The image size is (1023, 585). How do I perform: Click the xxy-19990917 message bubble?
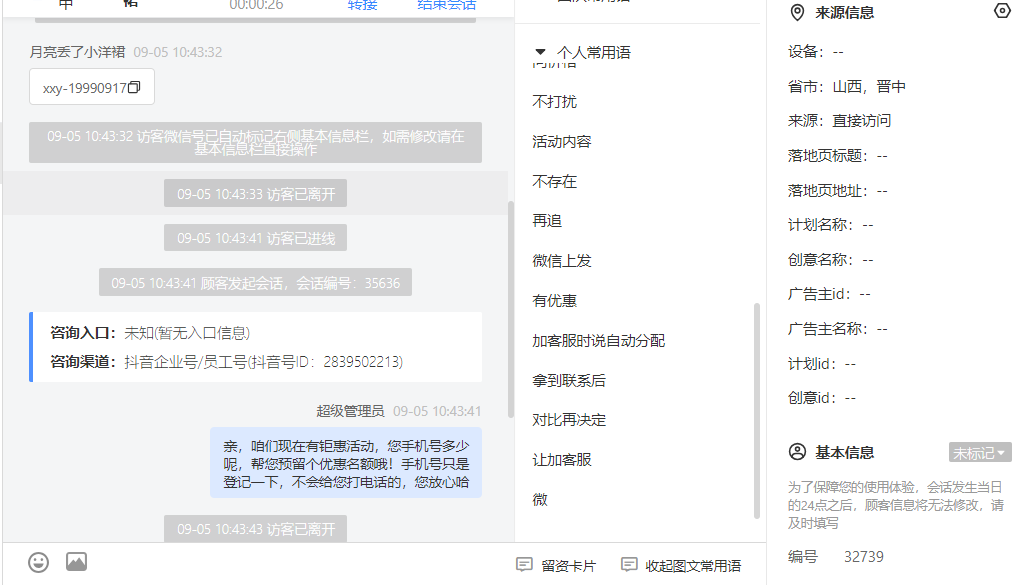click(92, 87)
